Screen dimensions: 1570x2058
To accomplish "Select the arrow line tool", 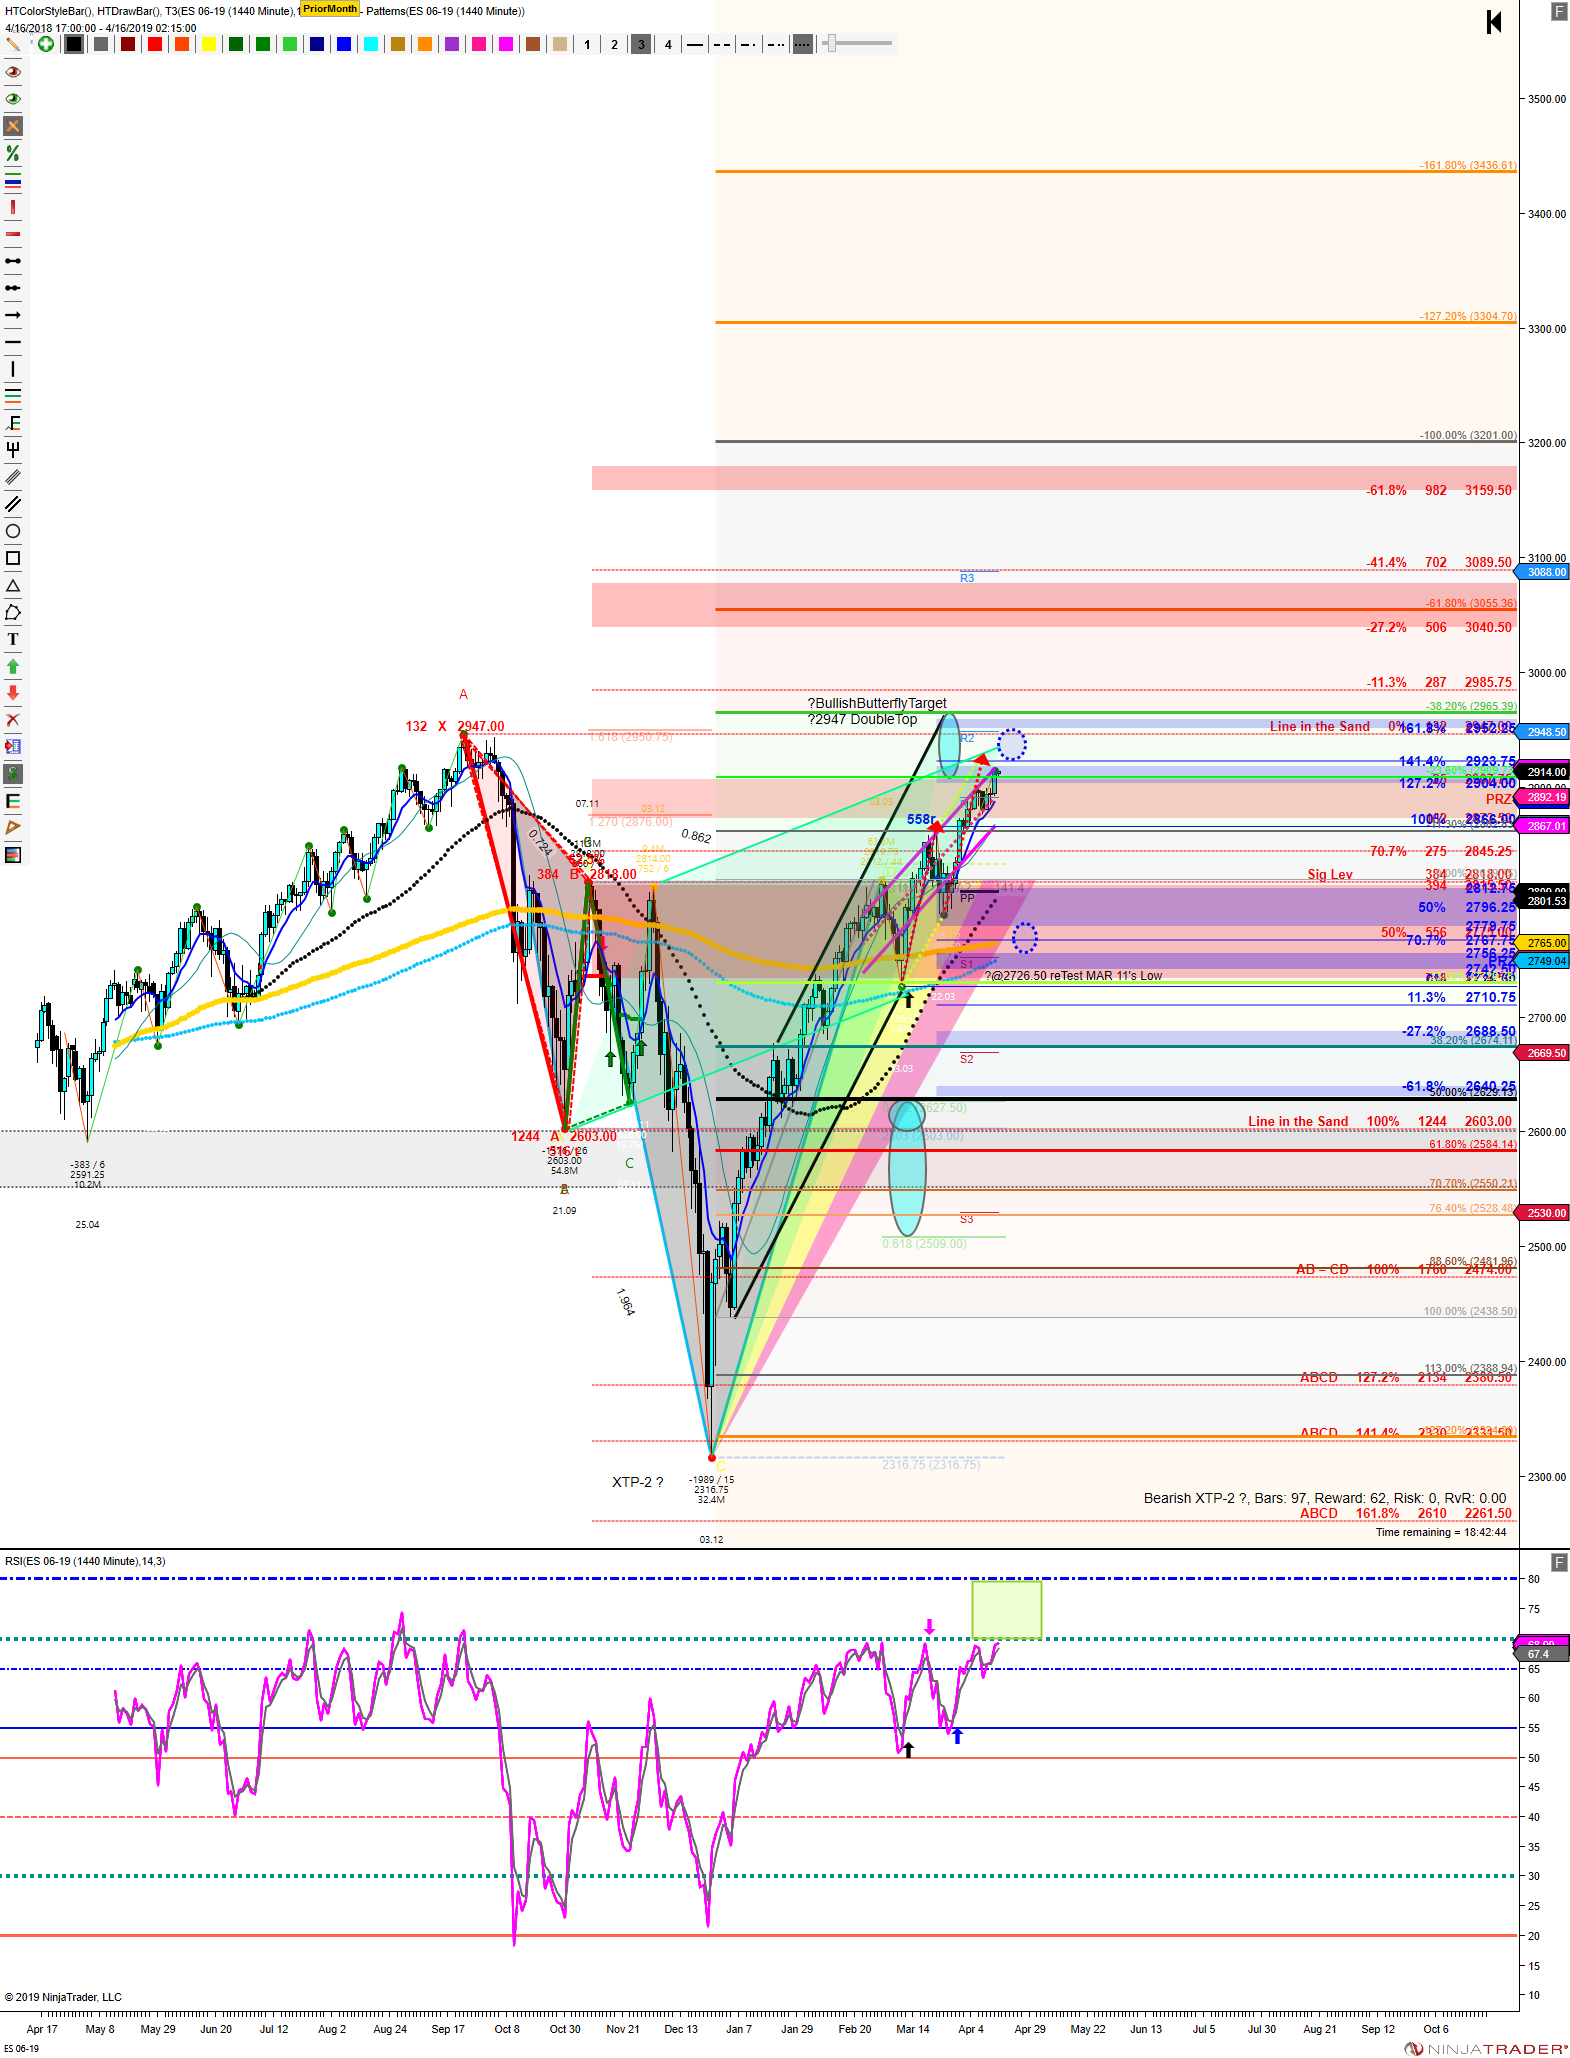I will (13, 315).
